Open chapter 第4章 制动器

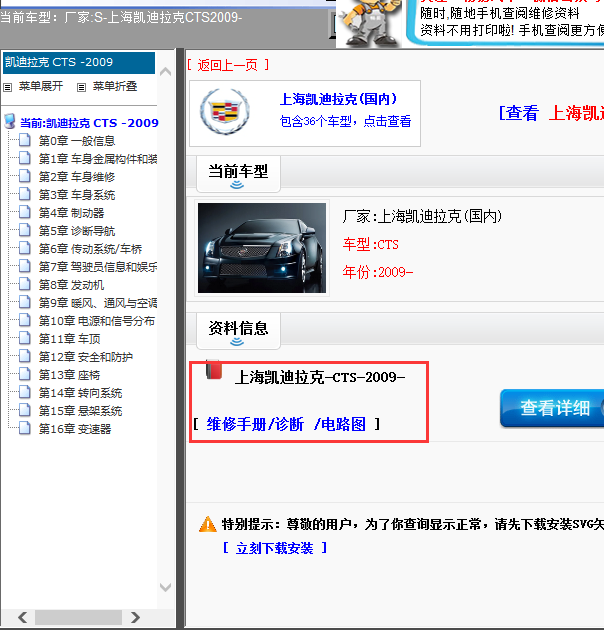coord(72,213)
